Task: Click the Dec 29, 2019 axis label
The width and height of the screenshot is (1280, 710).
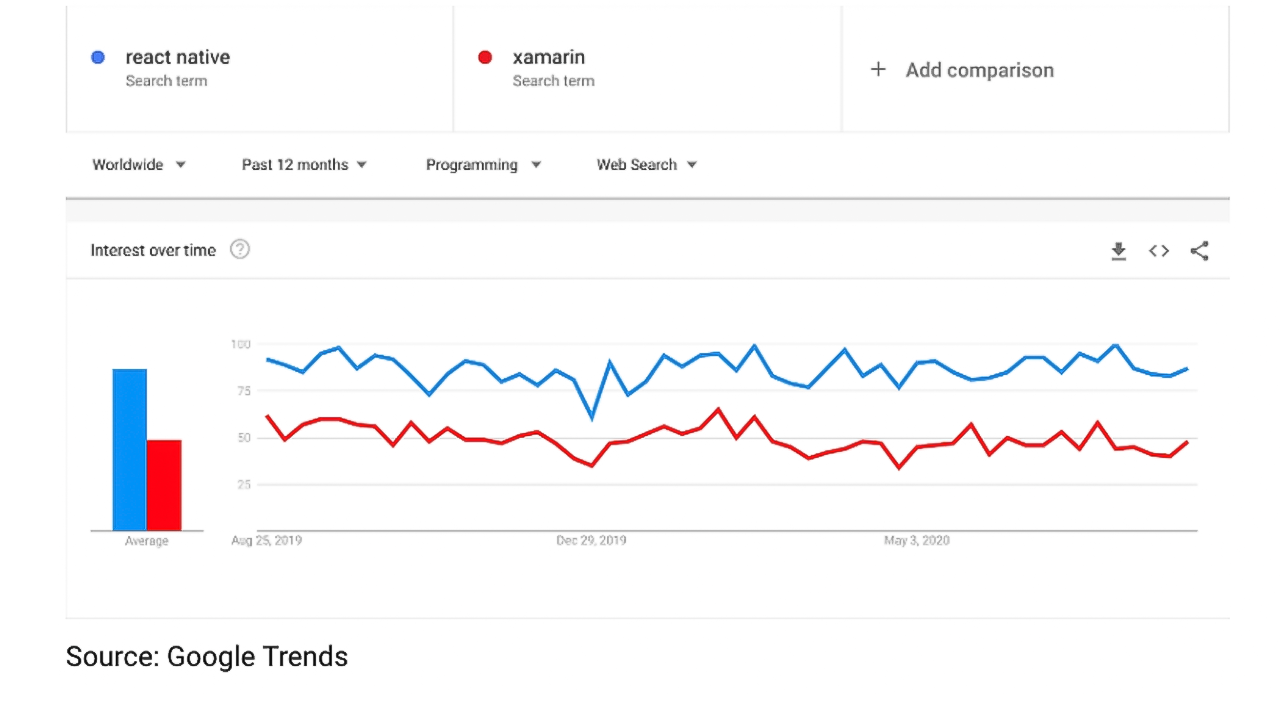Action: pyautogui.click(x=591, y=540)
